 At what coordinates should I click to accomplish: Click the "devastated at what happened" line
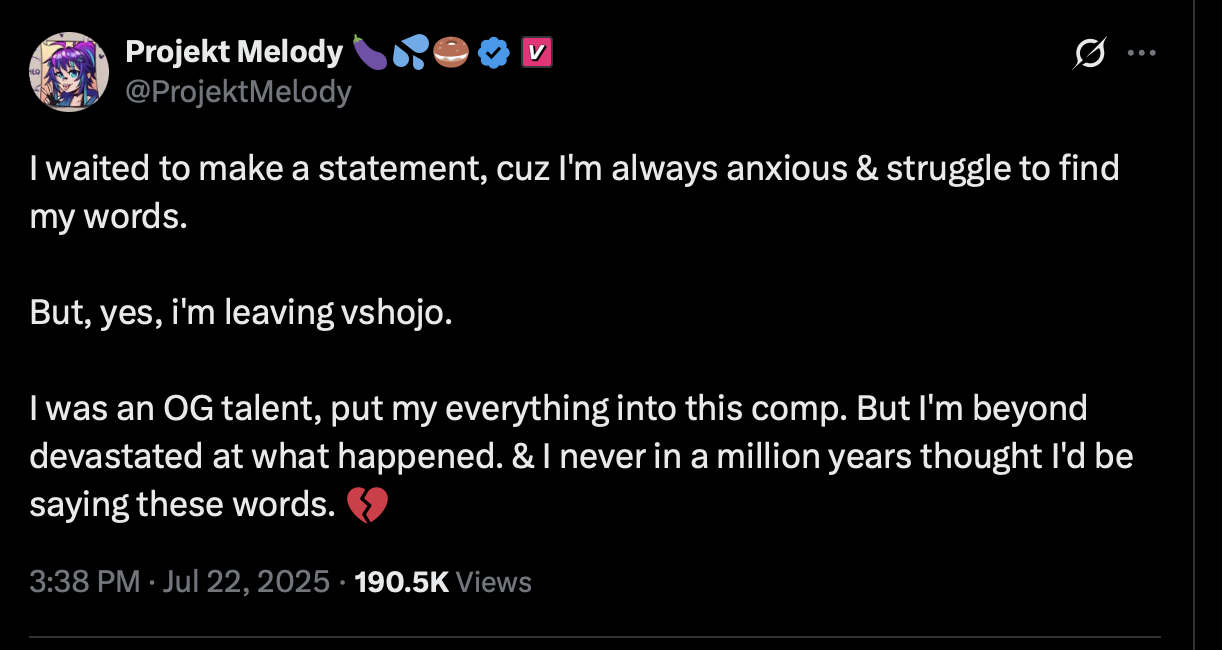[580, 457]
